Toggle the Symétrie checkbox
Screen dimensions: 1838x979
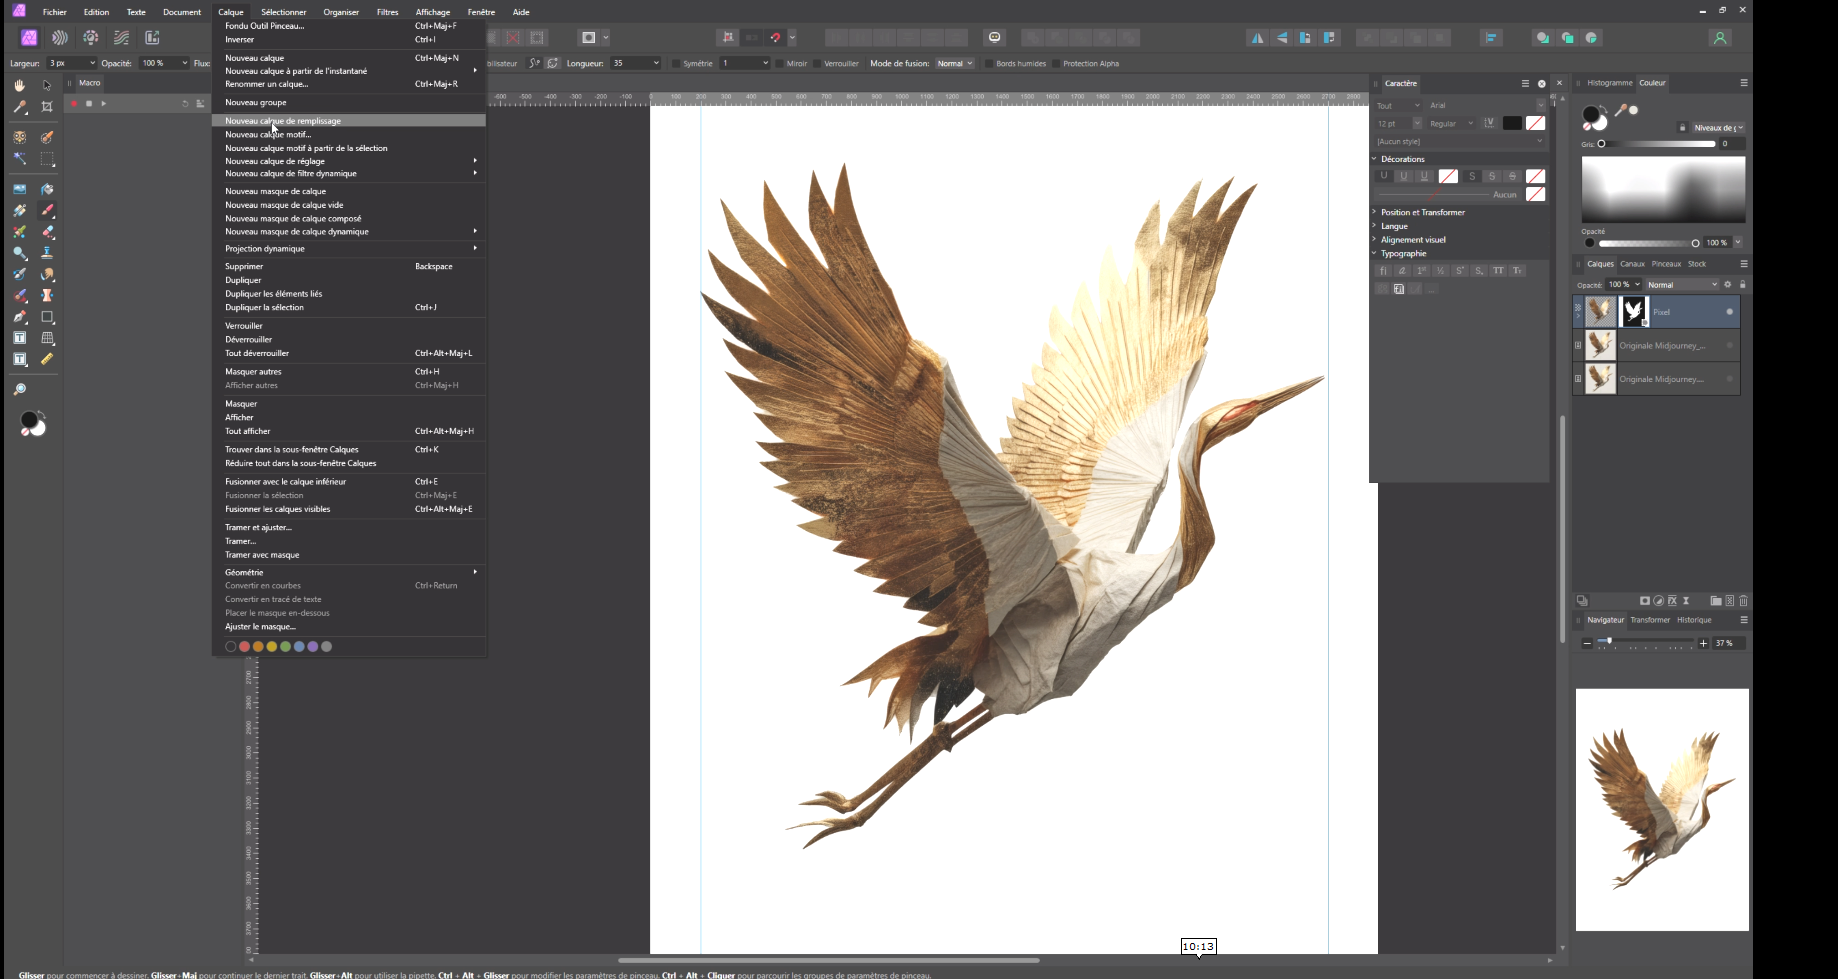(x=676, y=64)
